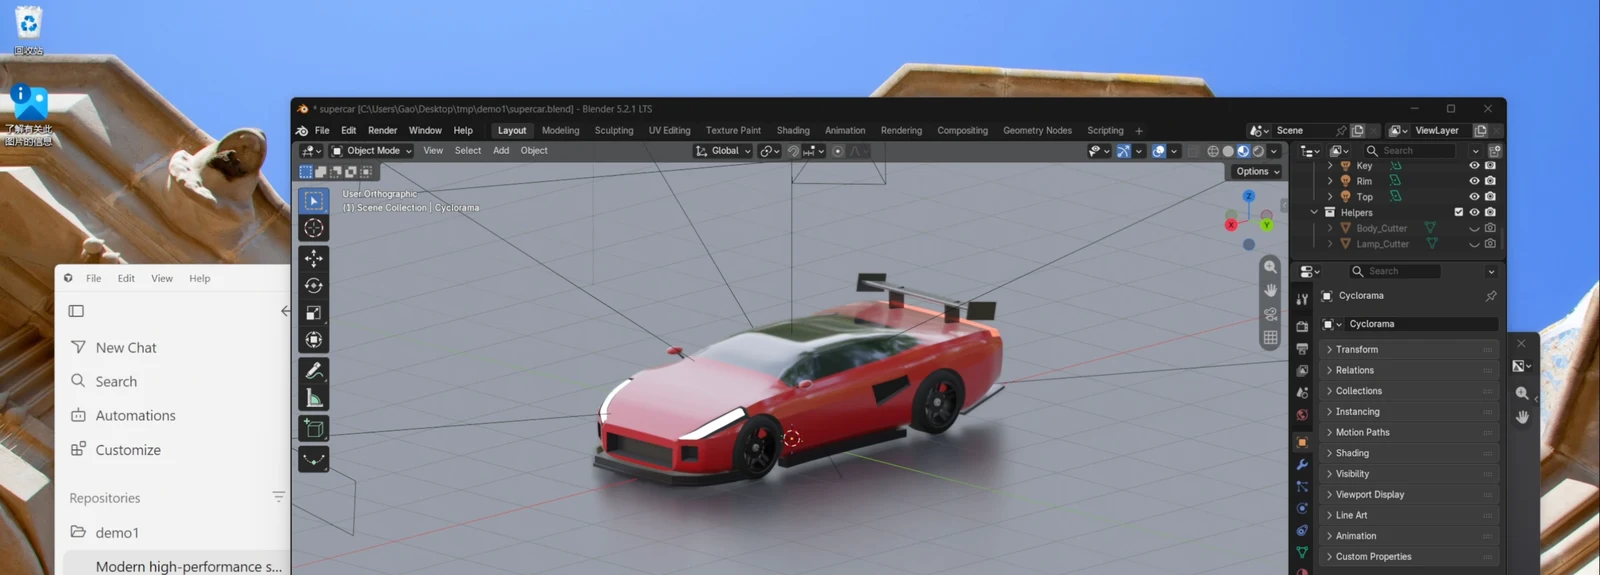Expand the Custom Properties panel

1410,556
